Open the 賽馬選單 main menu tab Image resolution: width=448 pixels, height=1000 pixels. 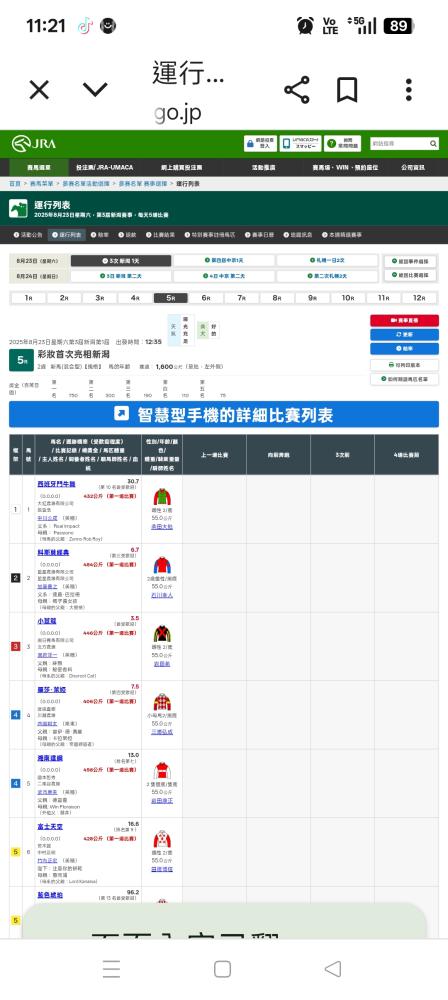click(x=39, y=167)
